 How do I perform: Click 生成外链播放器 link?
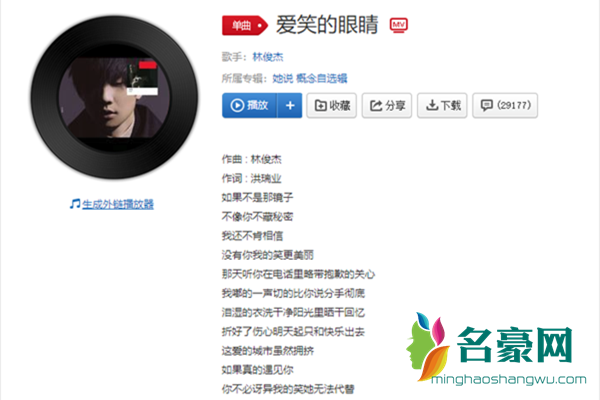tap(118, 204)
